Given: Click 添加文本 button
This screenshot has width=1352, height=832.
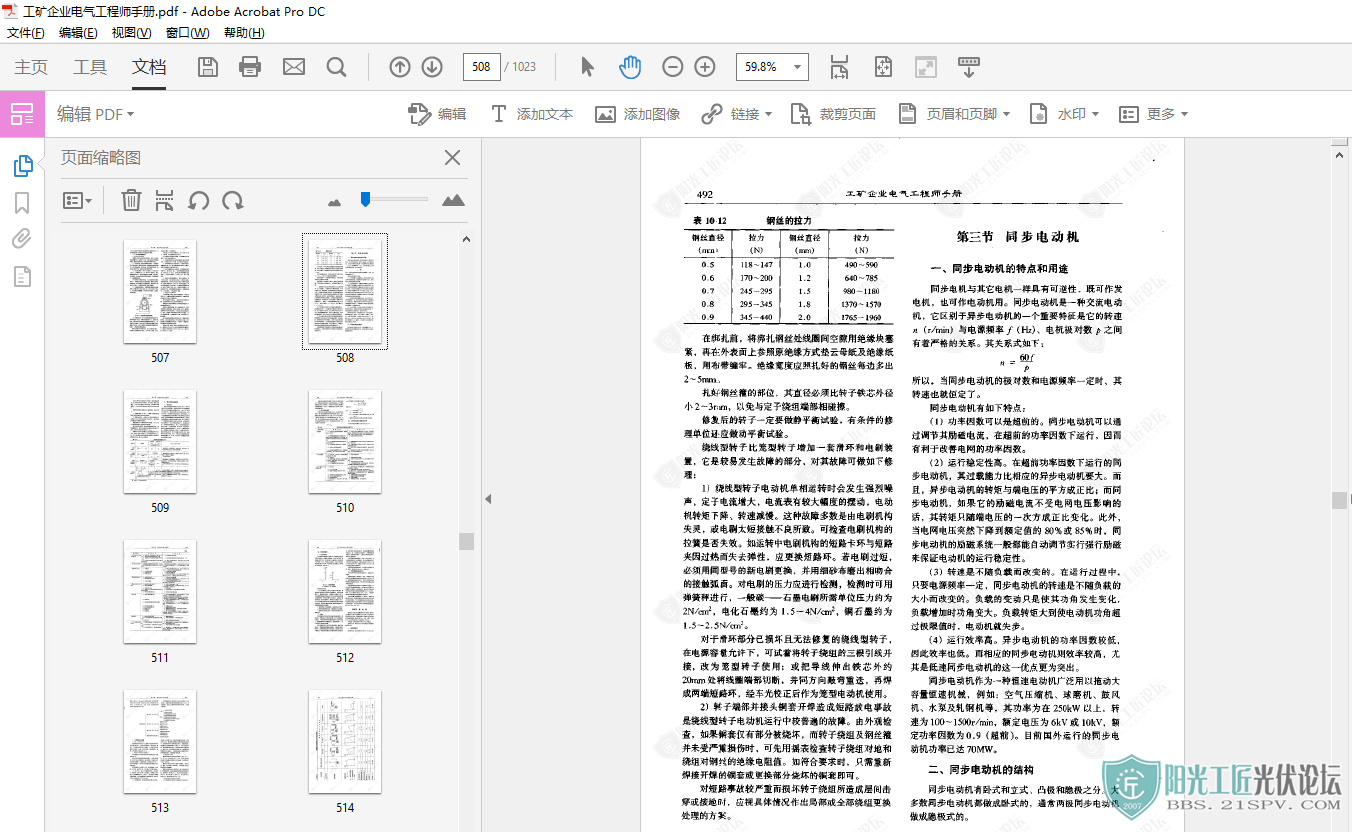Looking at the screenshot, I should [531, 114].
